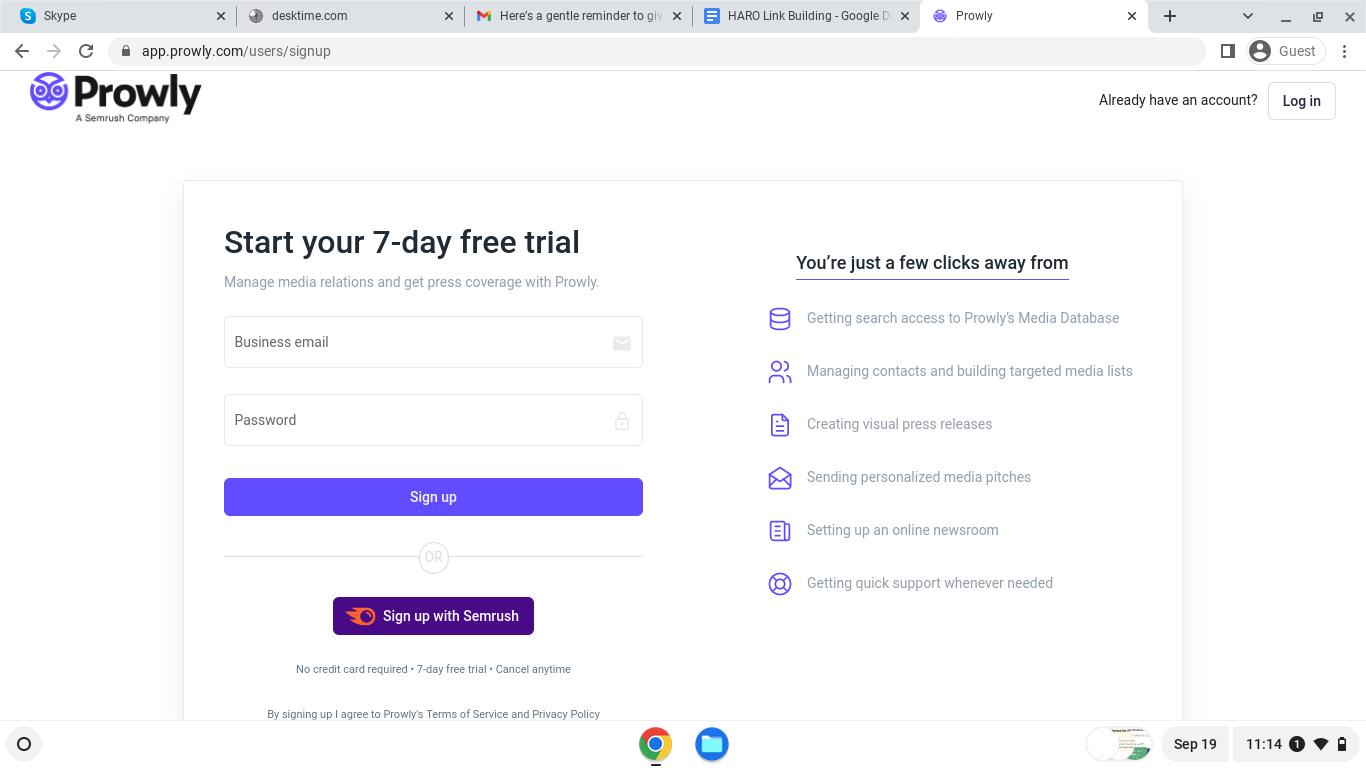Click the managing contacts people icon
The height and width of the screenshot is (768, 1366).
click(780, 372)
